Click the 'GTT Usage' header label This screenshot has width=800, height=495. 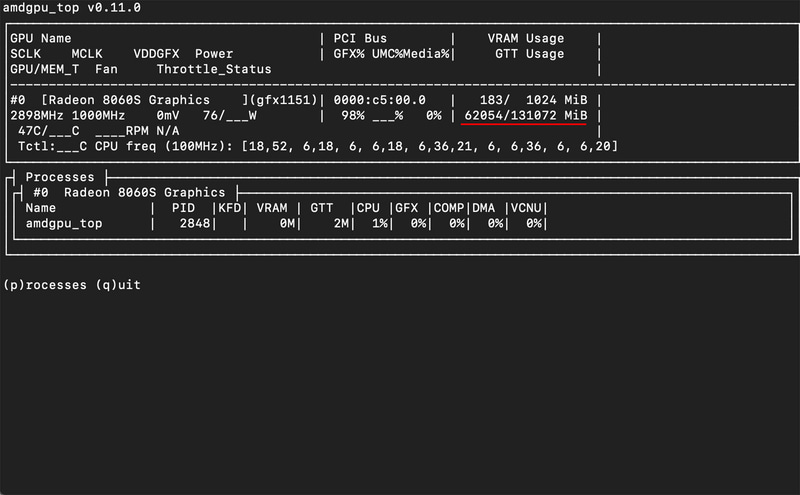point(530,54)
